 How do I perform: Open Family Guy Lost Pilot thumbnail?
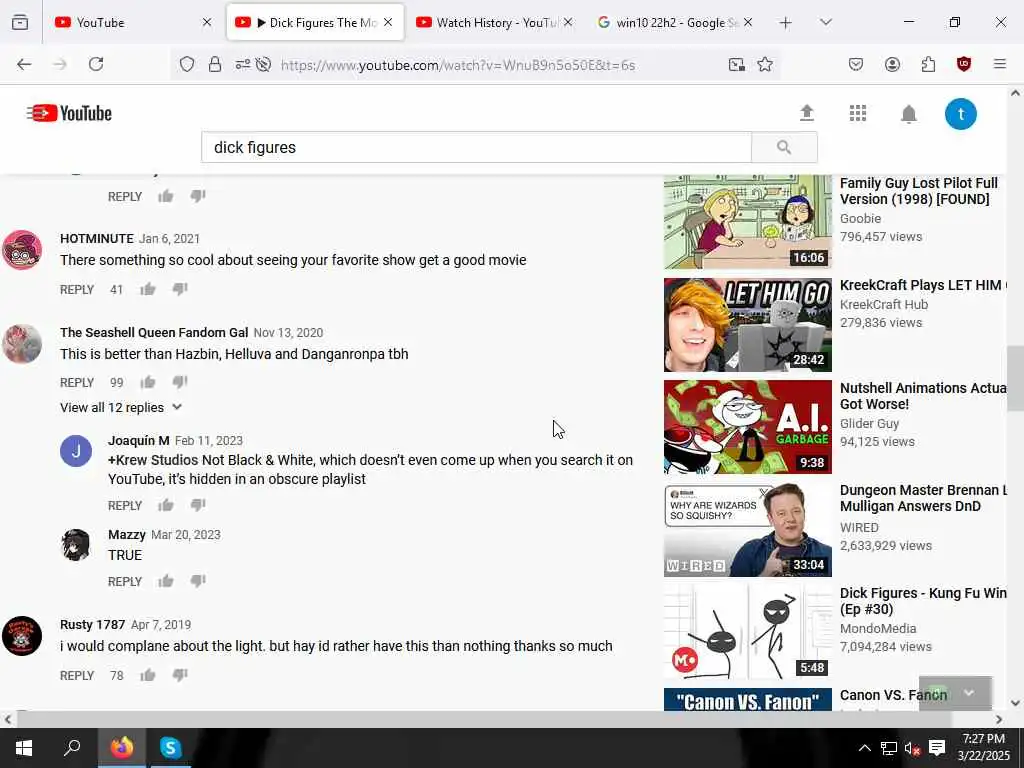pos(748,222)
